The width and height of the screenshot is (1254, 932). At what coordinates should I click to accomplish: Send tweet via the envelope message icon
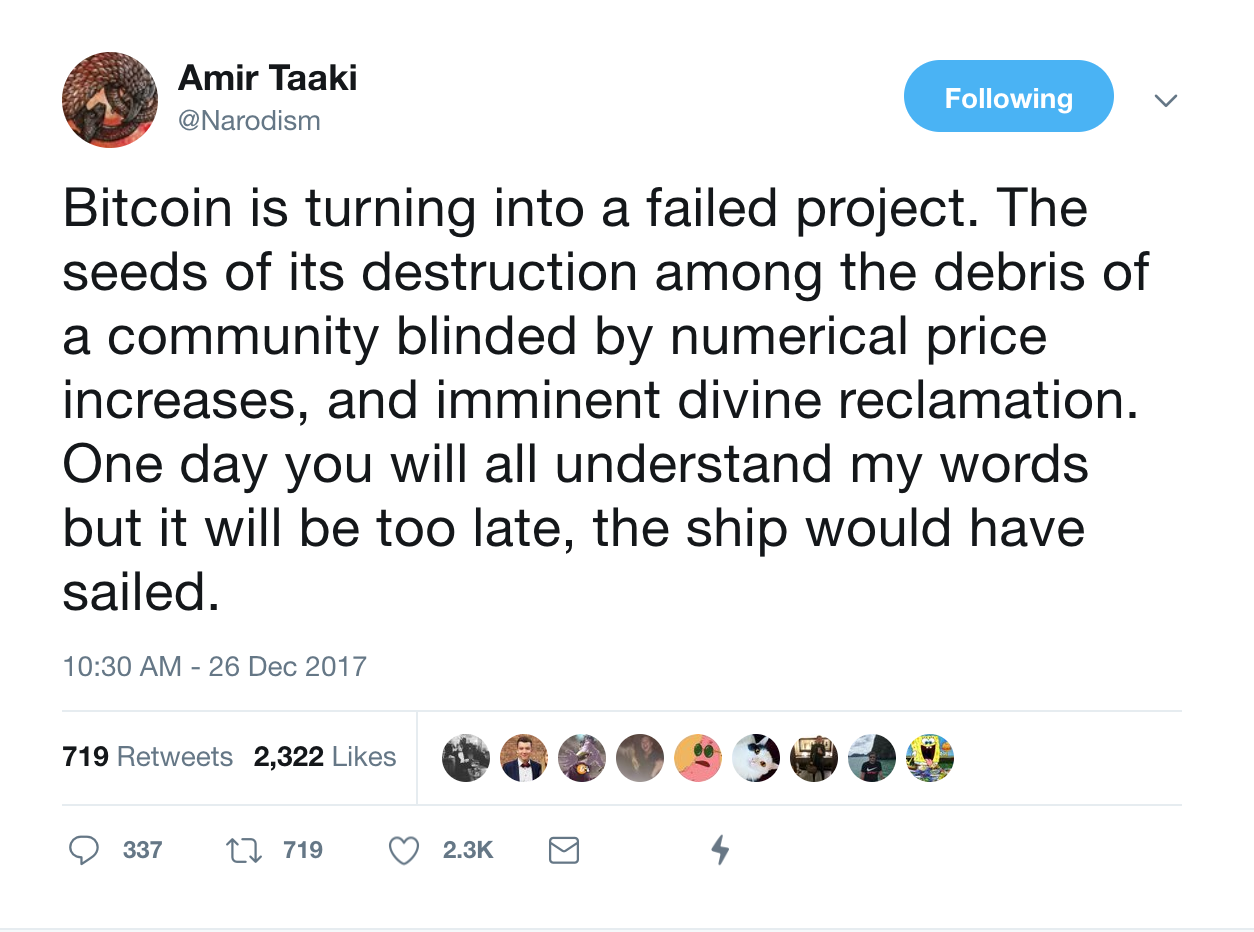[564, 851]
